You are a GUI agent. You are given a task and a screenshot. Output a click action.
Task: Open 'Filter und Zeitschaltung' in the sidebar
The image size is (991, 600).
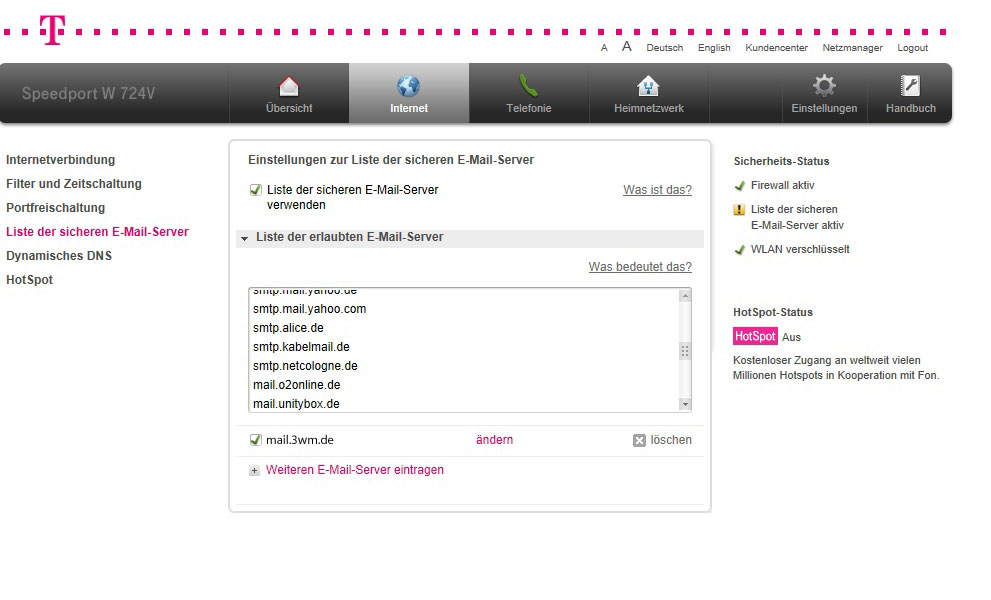[74, 184]
